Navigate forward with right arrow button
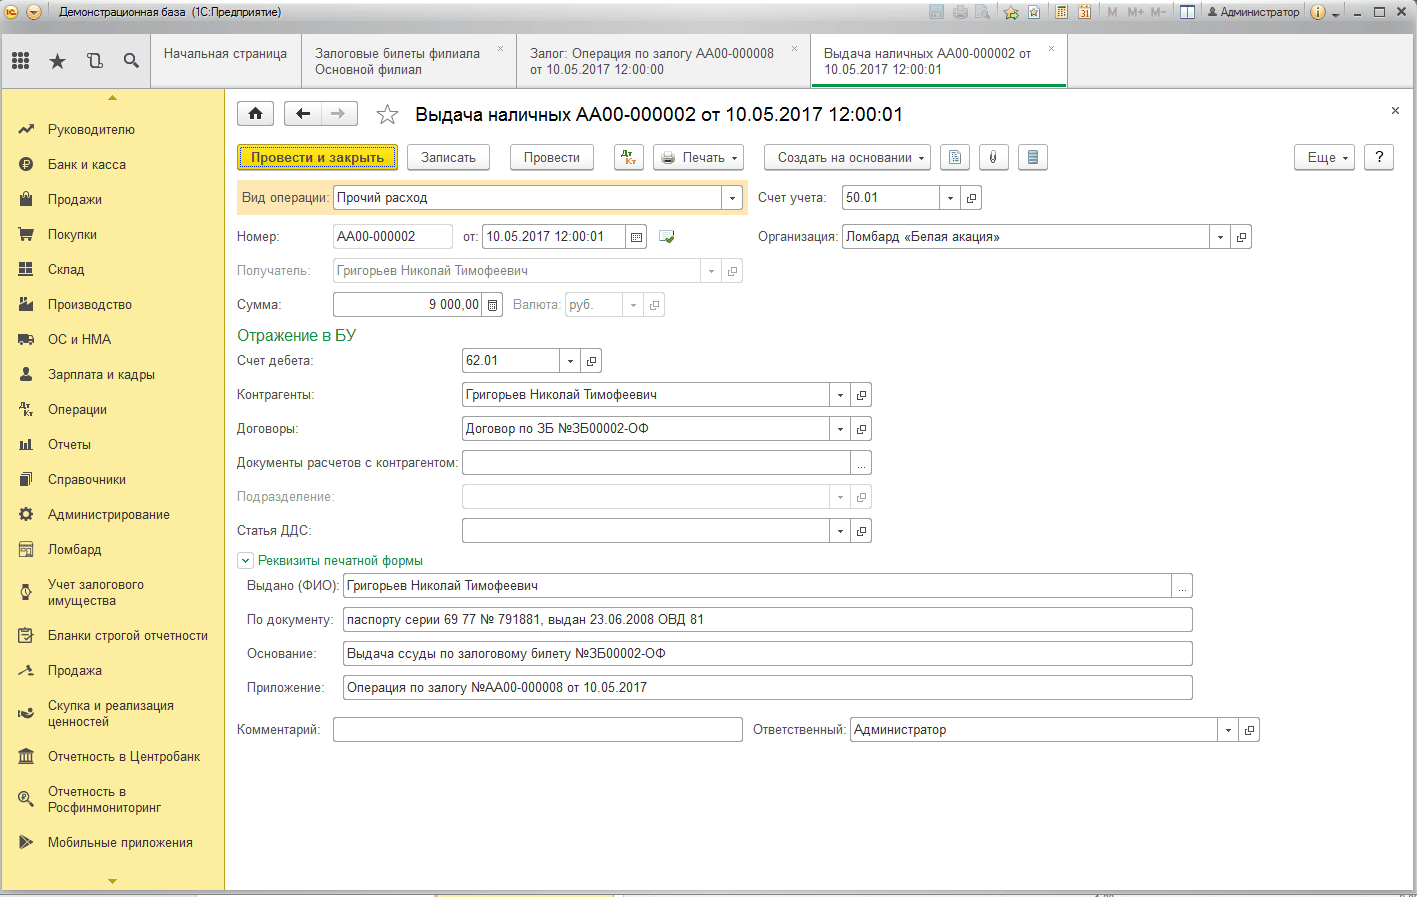Screen dimensions: 1417x897 339,114
